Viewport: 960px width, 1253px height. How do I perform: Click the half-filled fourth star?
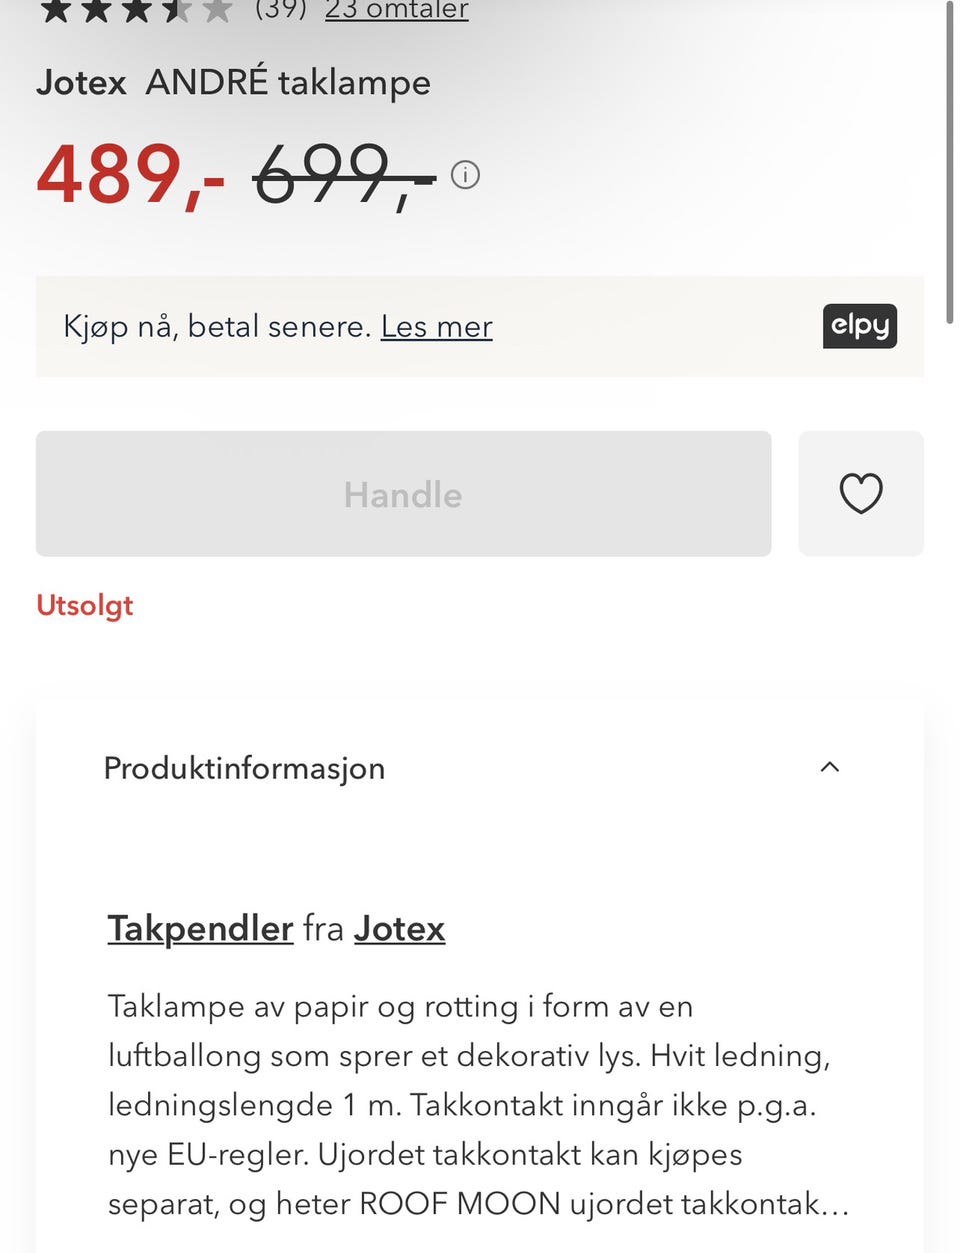point(175,10)
